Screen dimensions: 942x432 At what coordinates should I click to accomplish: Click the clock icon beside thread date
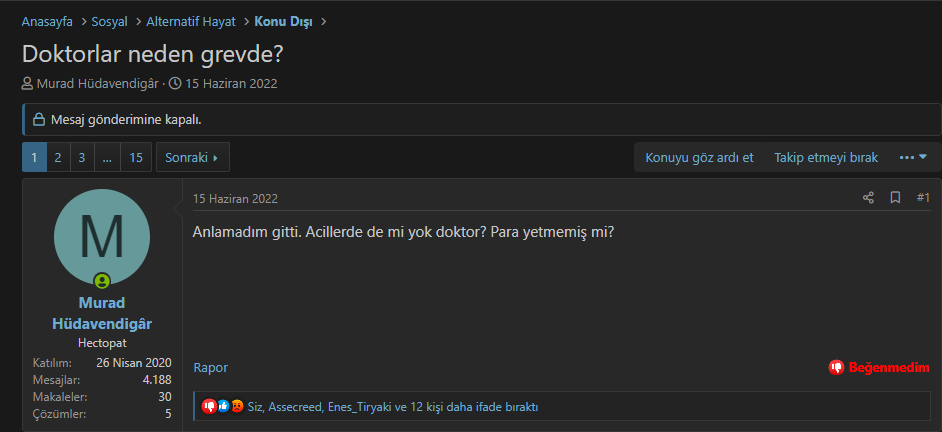coord(175,84)
